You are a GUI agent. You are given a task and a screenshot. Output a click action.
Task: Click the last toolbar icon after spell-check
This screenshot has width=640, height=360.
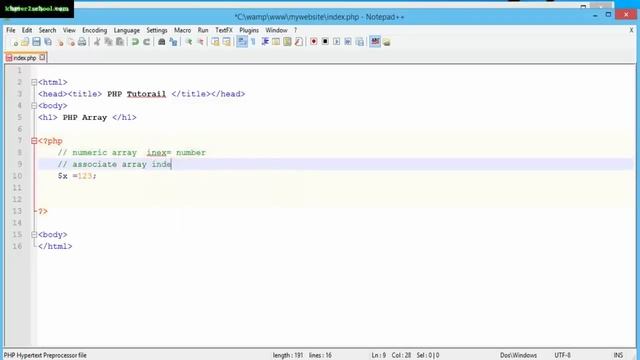pyautogui.click(x=387, y=42)
